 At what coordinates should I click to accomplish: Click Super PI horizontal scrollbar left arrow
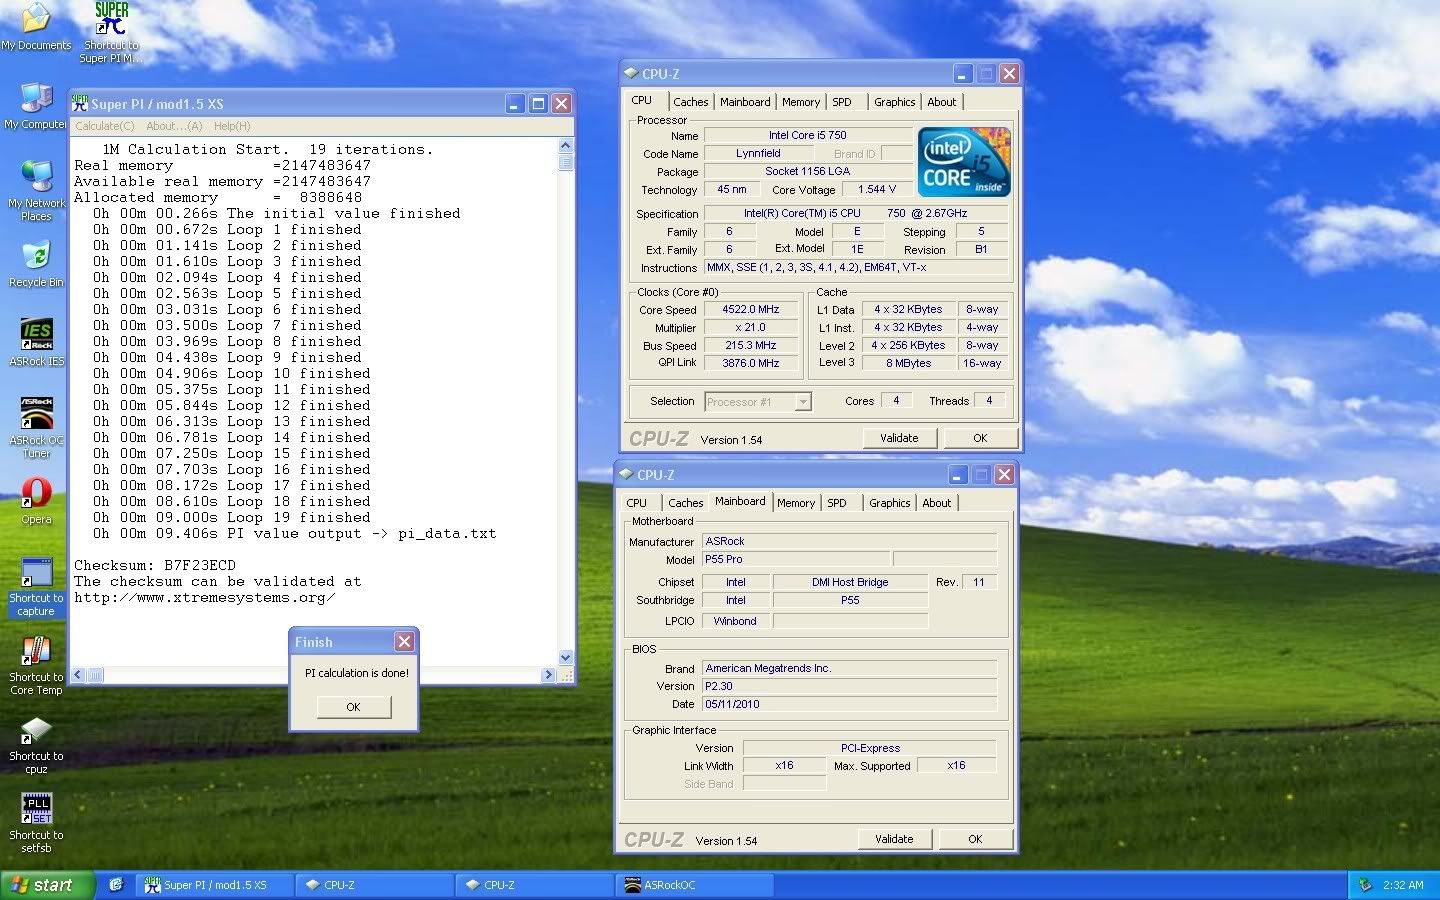[79, 675]
